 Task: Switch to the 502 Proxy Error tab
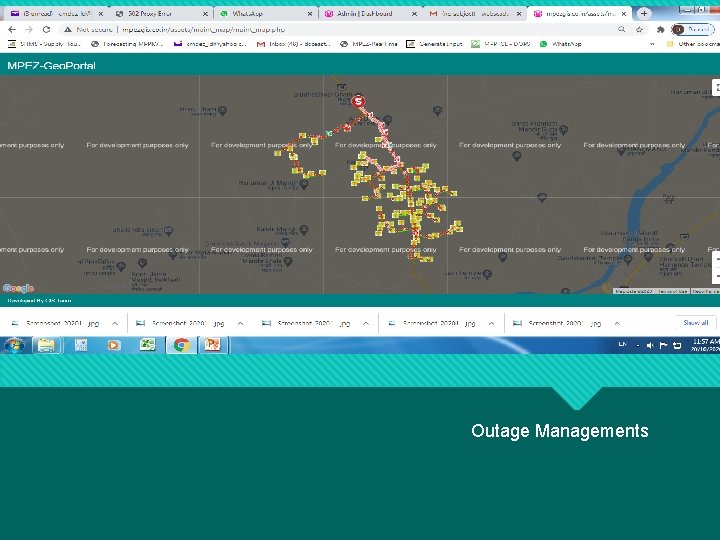point(159,14)
